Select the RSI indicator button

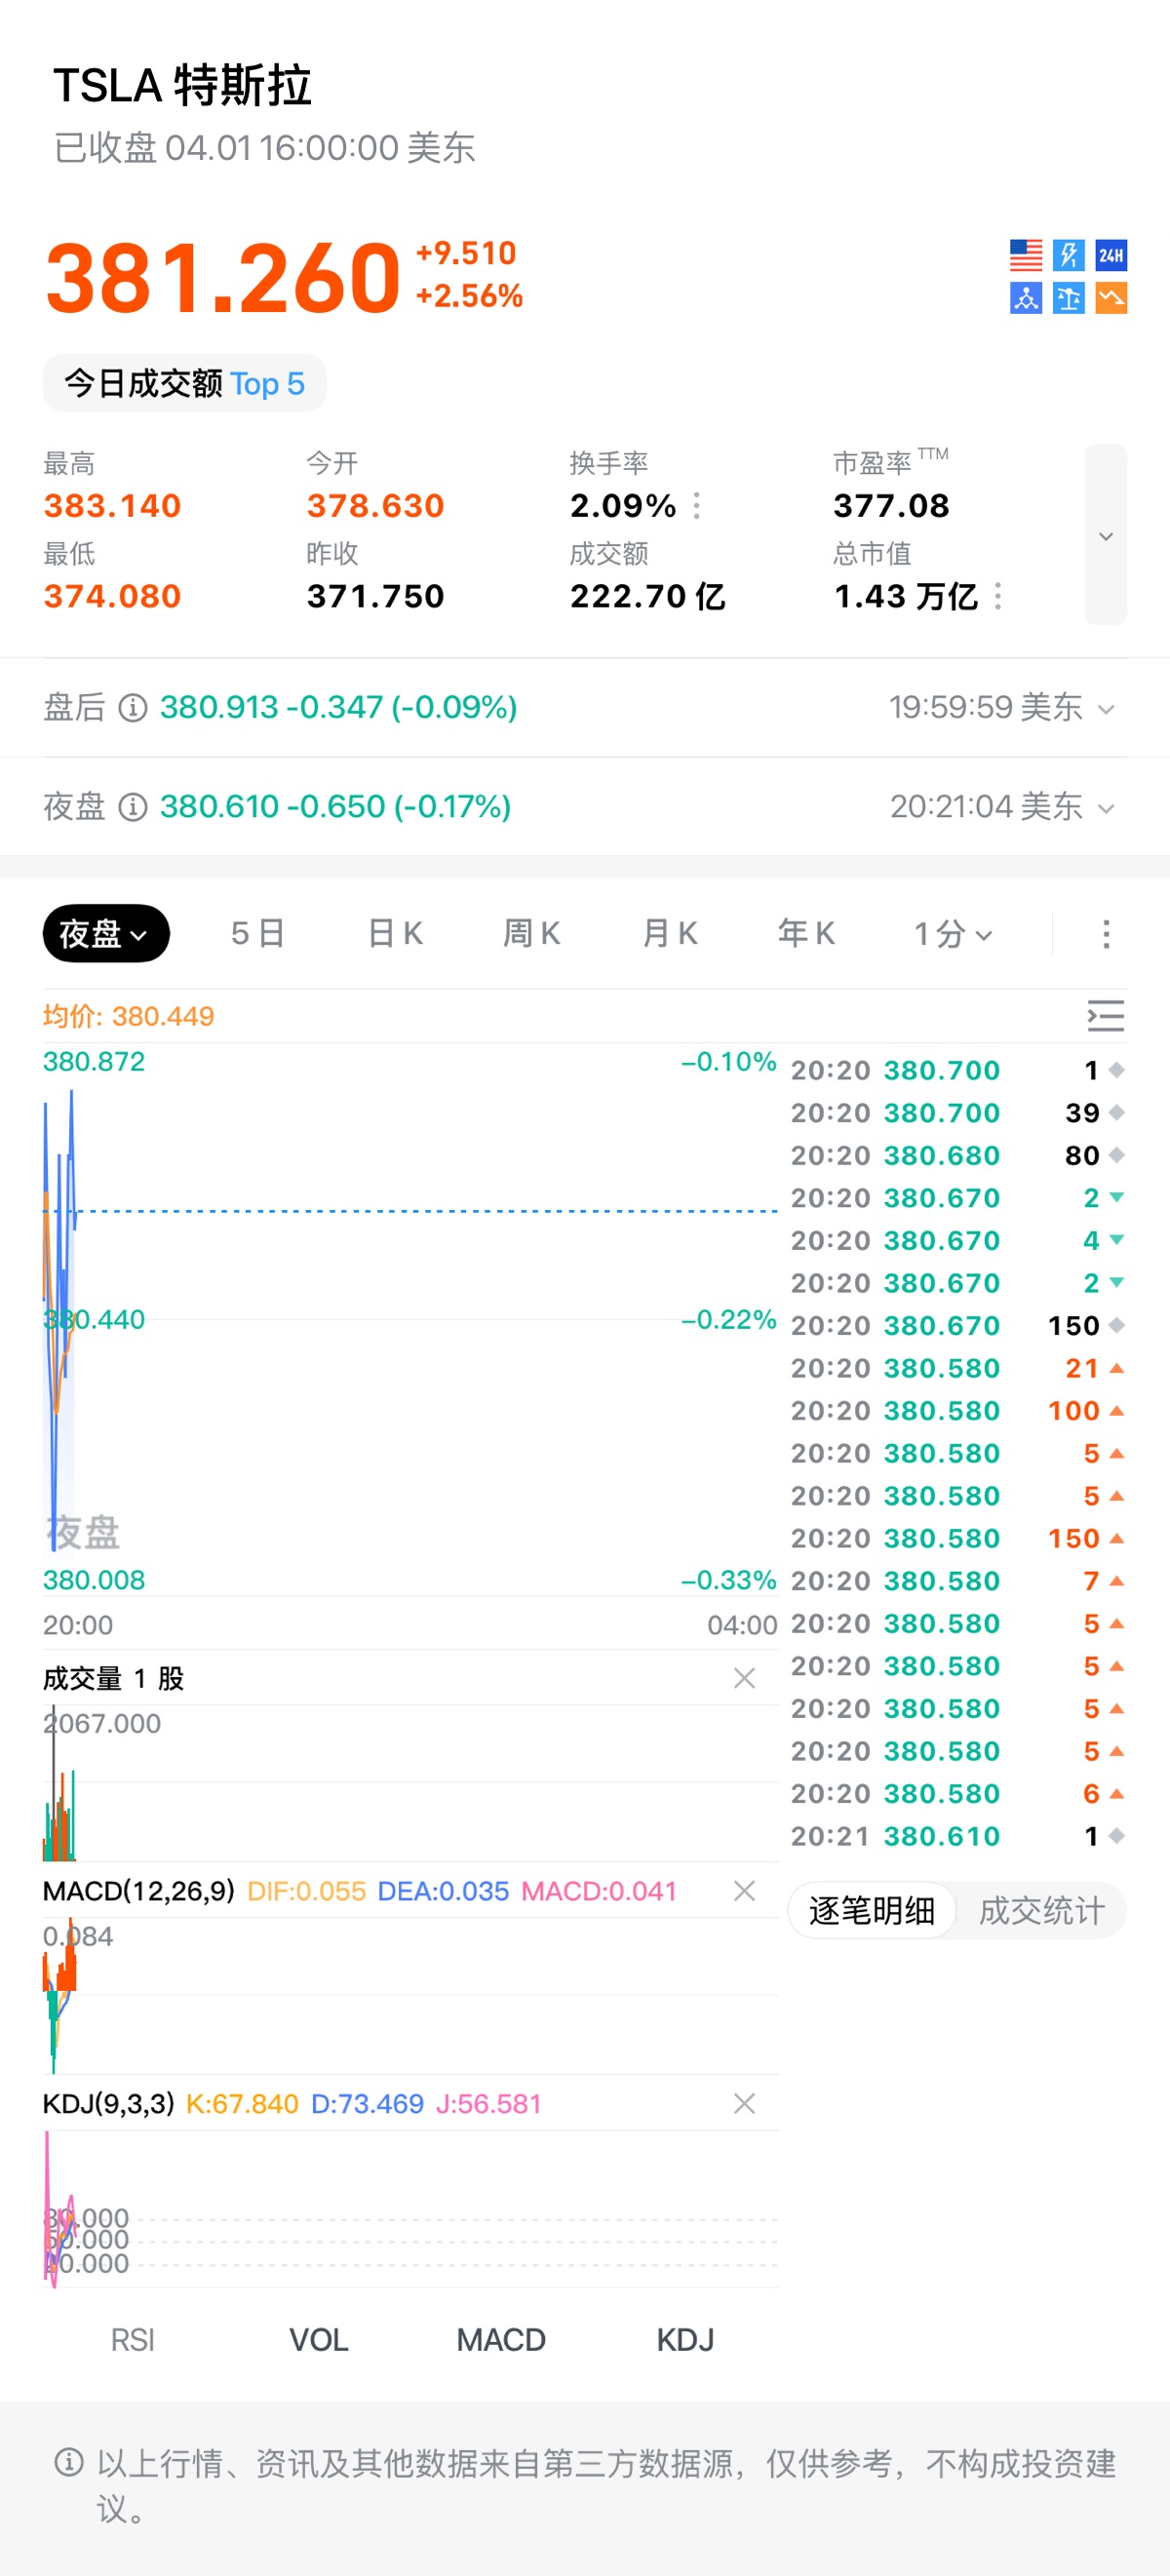pyautogui.click(x=133, y=2340)
